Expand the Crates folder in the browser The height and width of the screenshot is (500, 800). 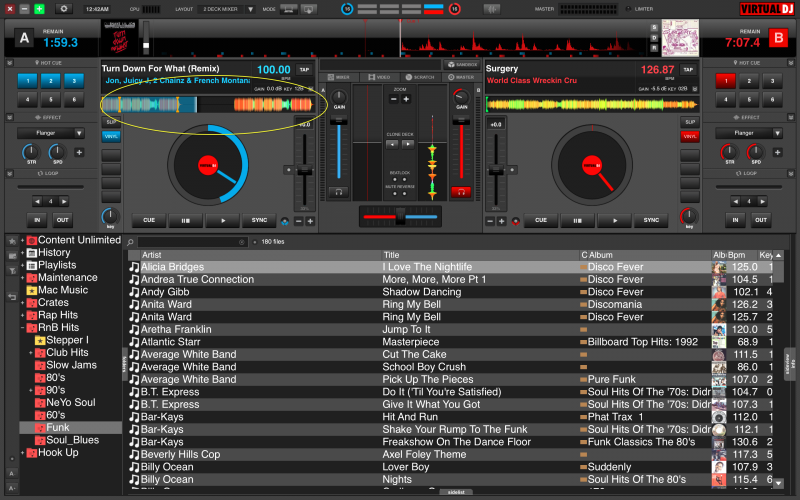pos(22,302)
